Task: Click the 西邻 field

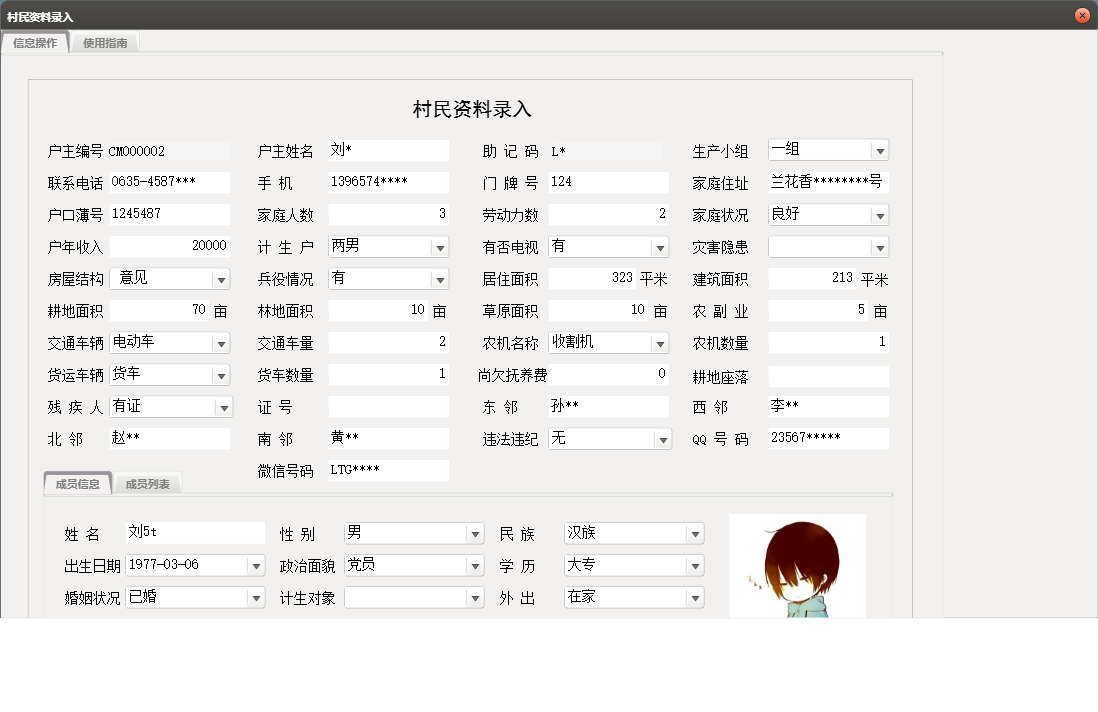Action: point(828,406)
